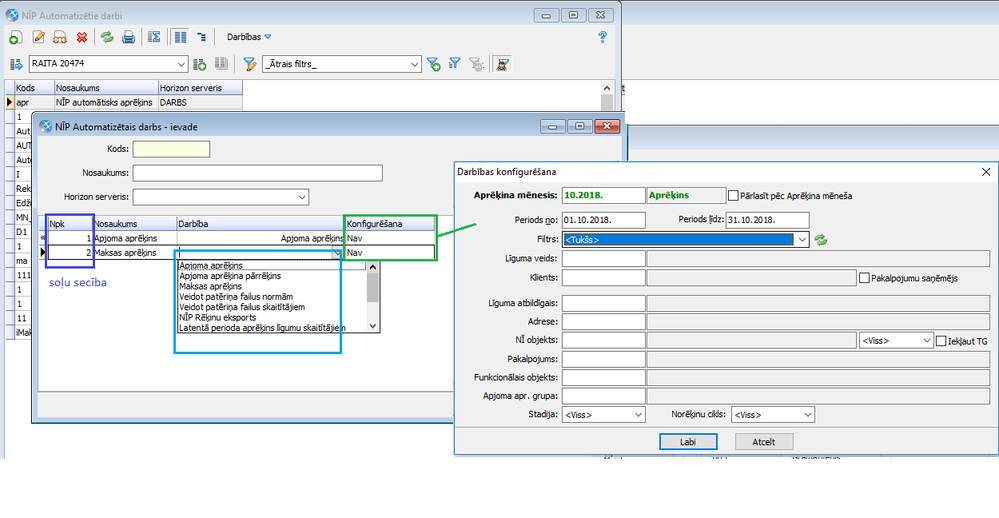Click the red X delete icon in toolbar
The image size is (999, 518).
click(x=82, y=37)
